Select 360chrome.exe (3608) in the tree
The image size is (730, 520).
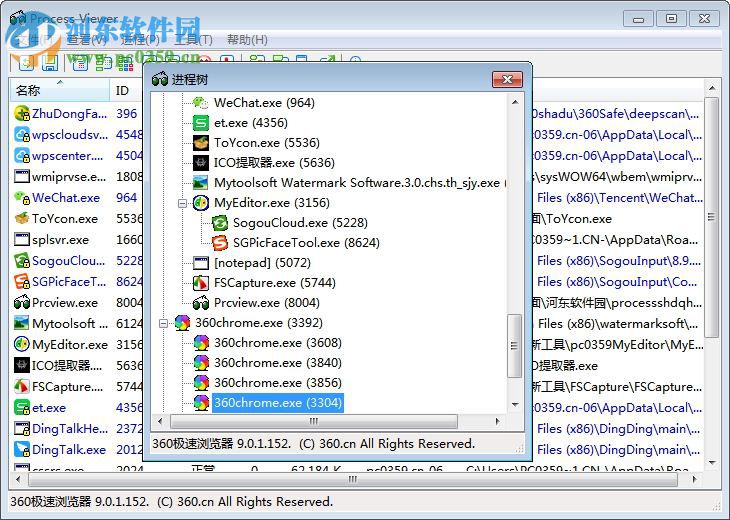pos(278,343)
